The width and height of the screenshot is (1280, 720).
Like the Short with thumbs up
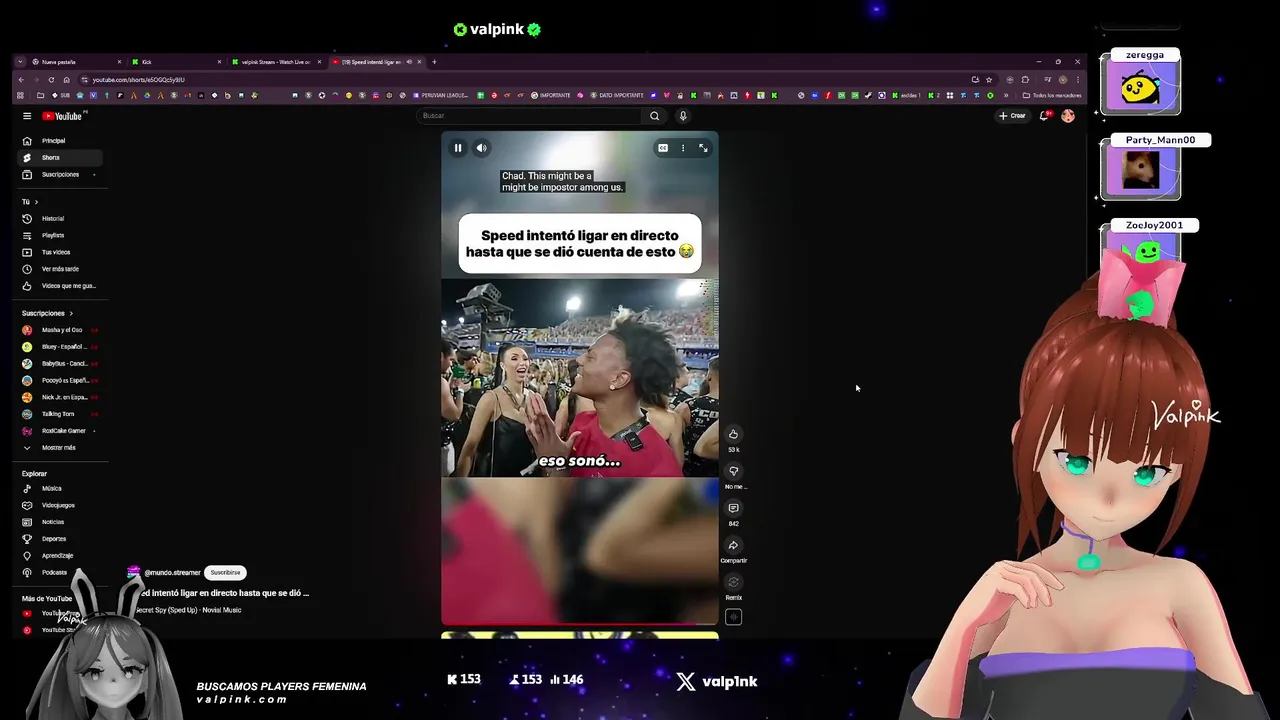[733, 434]
